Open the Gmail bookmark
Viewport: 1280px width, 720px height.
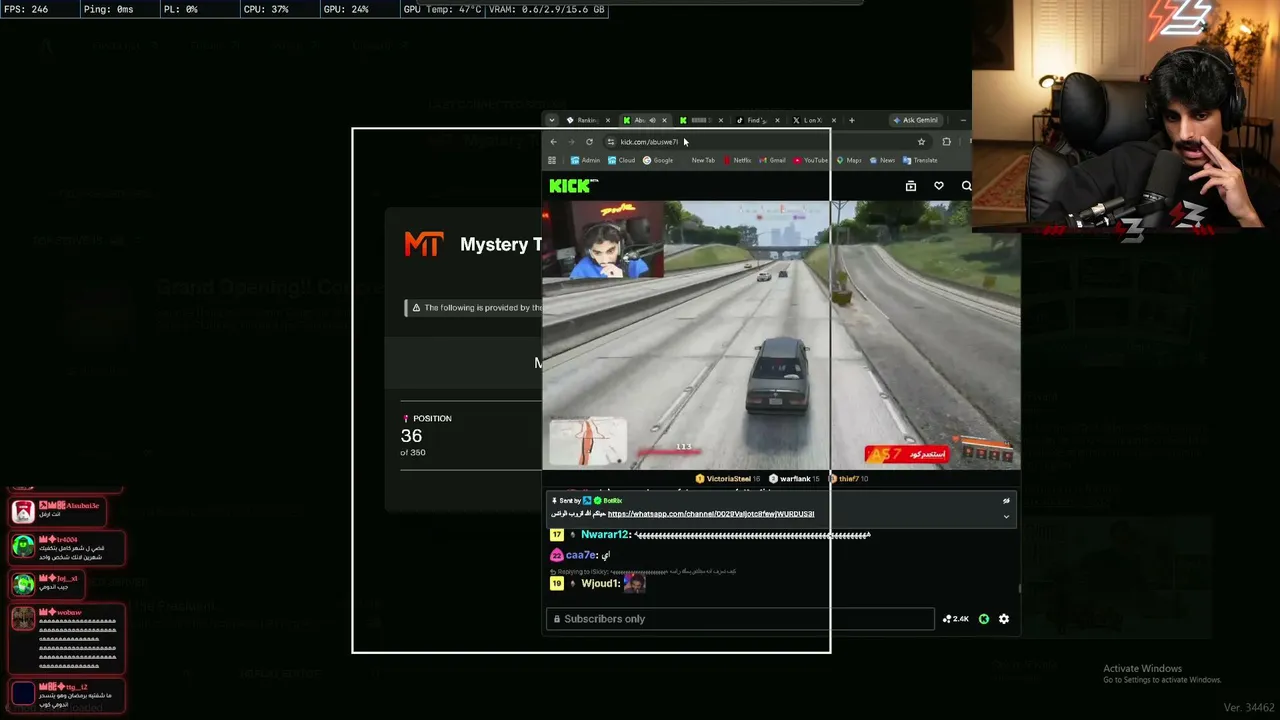click(773, 160)
